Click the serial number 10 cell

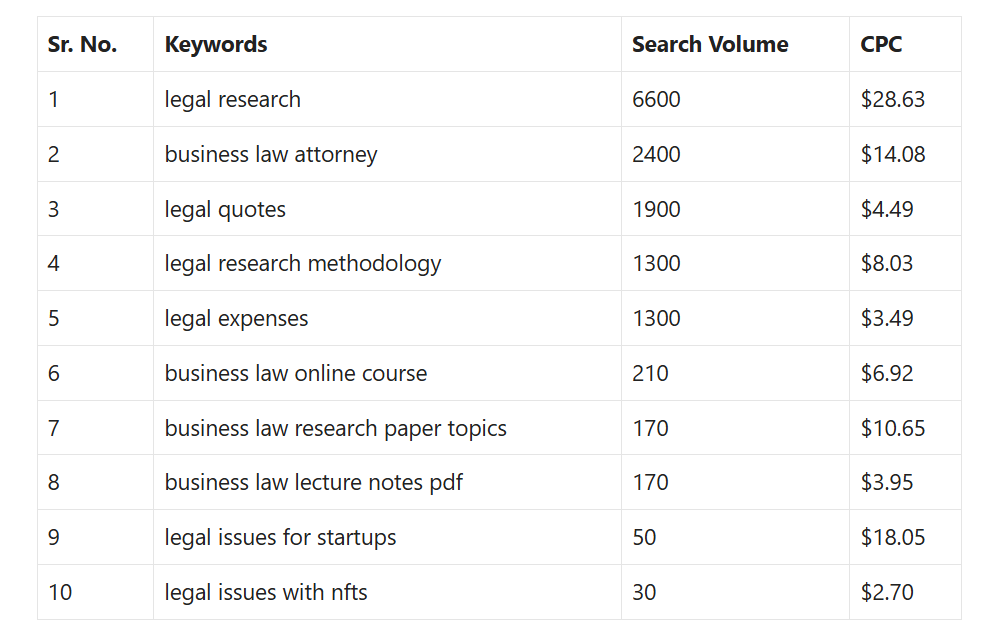point(95,592)
